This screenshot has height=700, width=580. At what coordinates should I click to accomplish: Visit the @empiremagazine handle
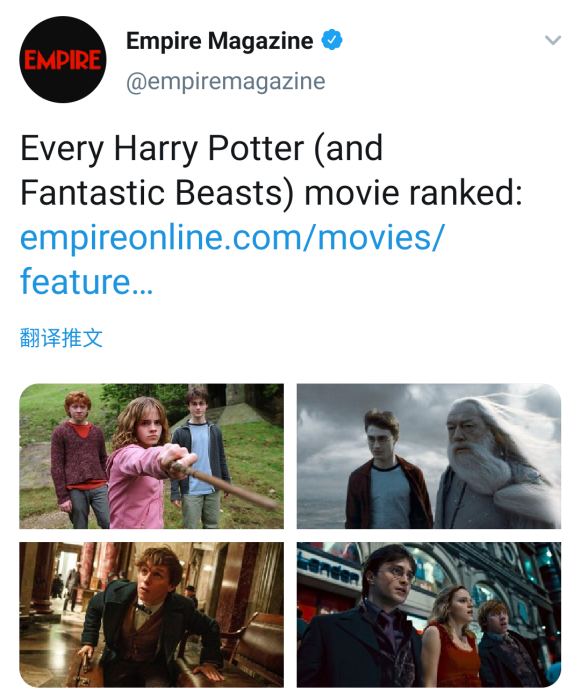pos(225,81)
